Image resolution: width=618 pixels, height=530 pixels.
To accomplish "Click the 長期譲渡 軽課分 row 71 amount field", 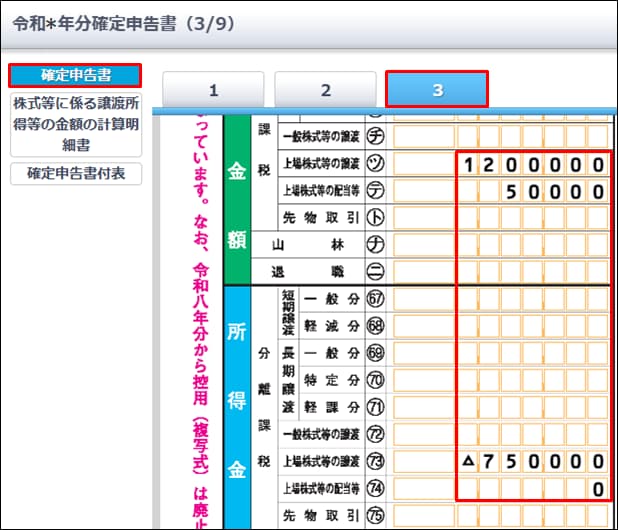I will [532, 407].
